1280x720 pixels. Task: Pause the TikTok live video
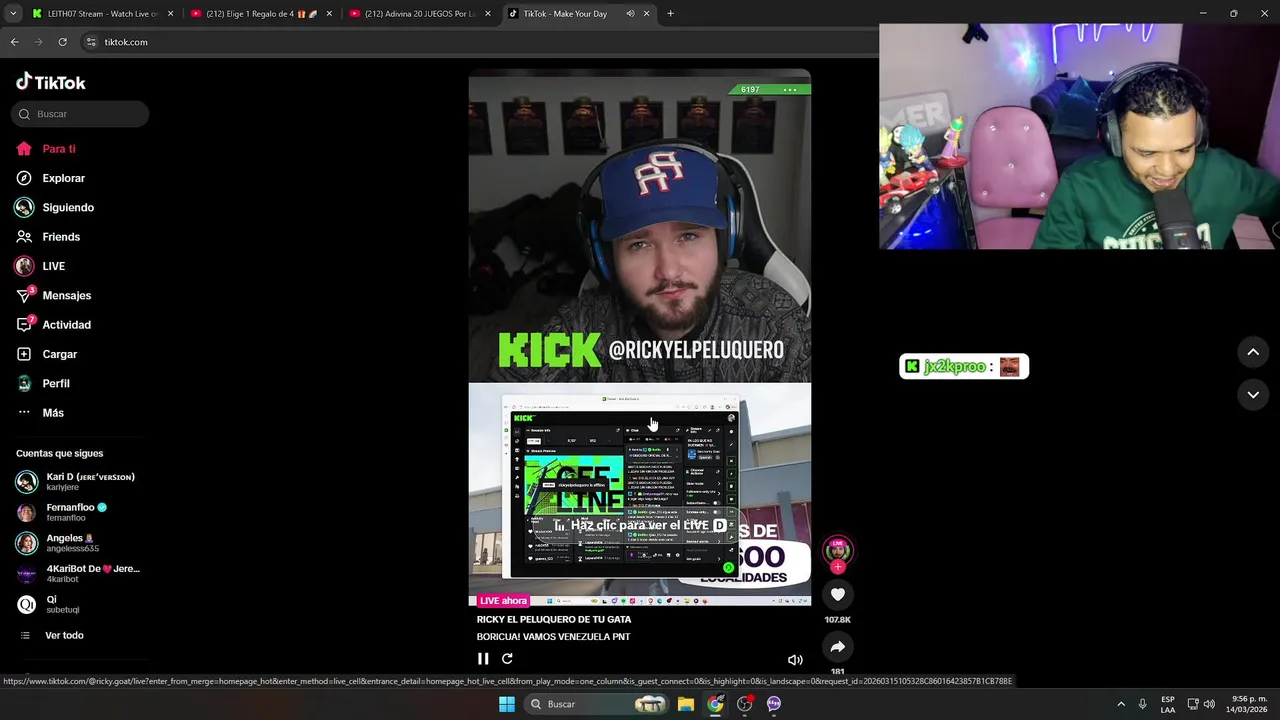coord(483,659)
